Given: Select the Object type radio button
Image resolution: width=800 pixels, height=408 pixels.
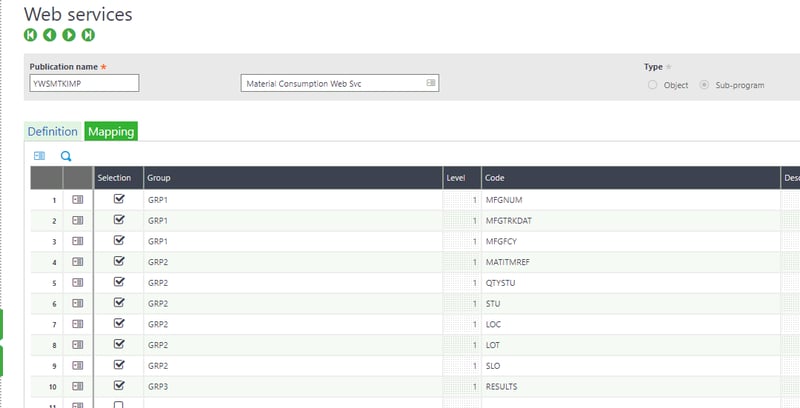Looking at the screenshot, I should (653, 85).
